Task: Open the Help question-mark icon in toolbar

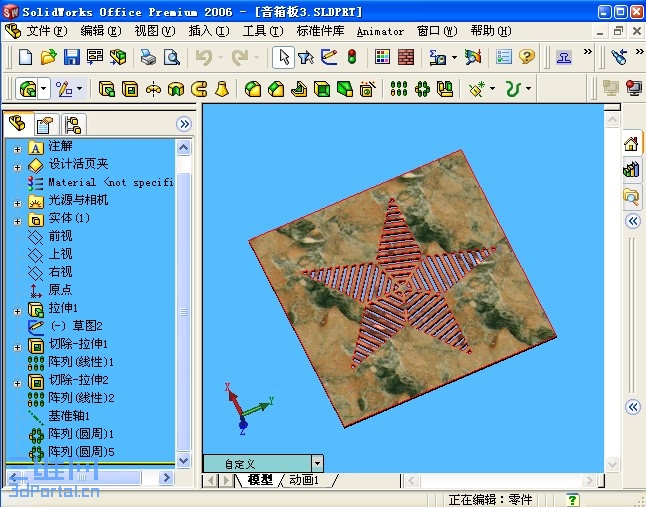Action: [527, 57]
